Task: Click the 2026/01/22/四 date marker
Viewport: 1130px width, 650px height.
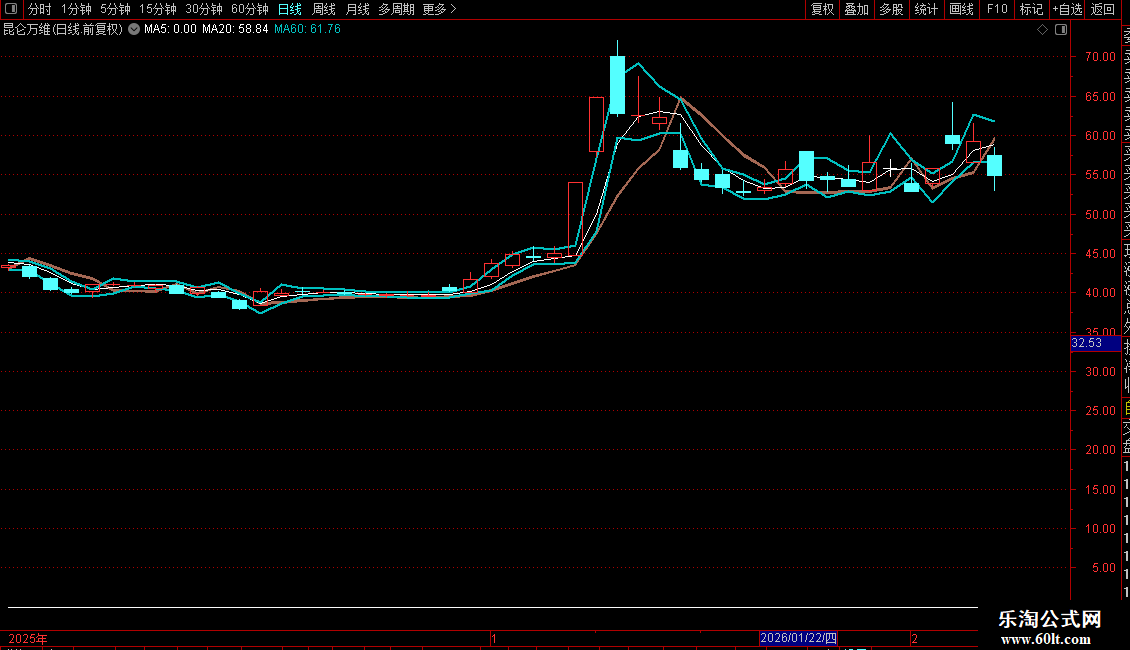Action: (x=798, y=638)
